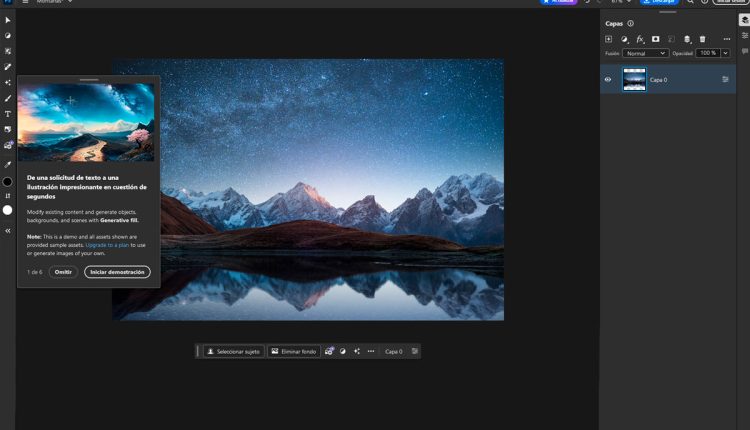Collapse the left toolbar with double chevron
Viewport: 750px width, 430px height.
click(x=8, y=231)
